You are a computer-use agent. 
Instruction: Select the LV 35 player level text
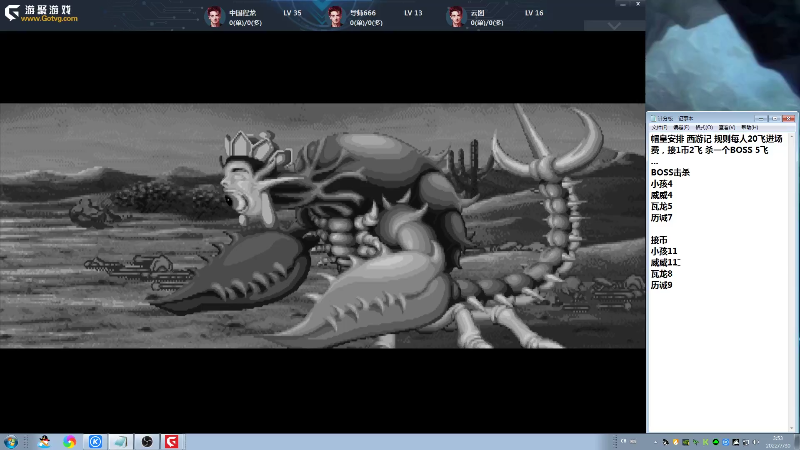292,13
